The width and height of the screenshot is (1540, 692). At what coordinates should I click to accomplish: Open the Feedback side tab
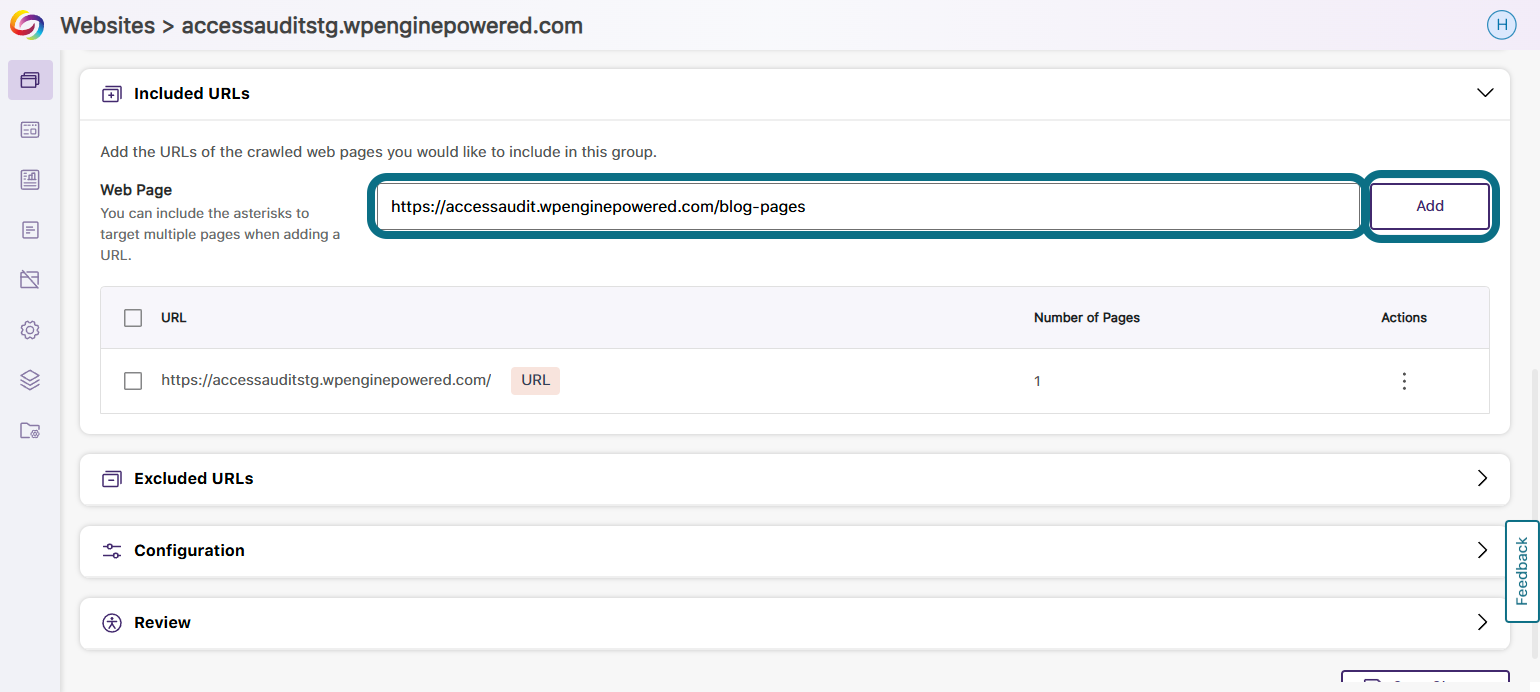tap(1522, 572)
